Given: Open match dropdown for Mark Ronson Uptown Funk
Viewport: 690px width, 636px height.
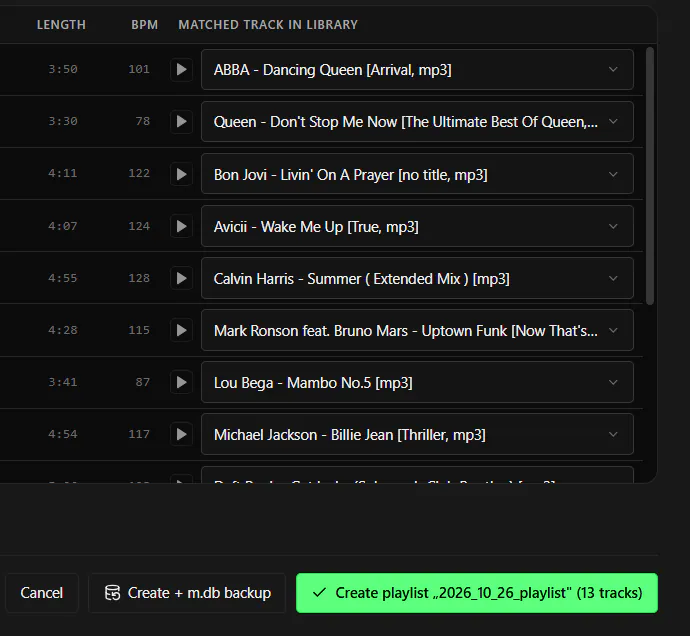Looking at the screenshot, I should pos(417,330).
